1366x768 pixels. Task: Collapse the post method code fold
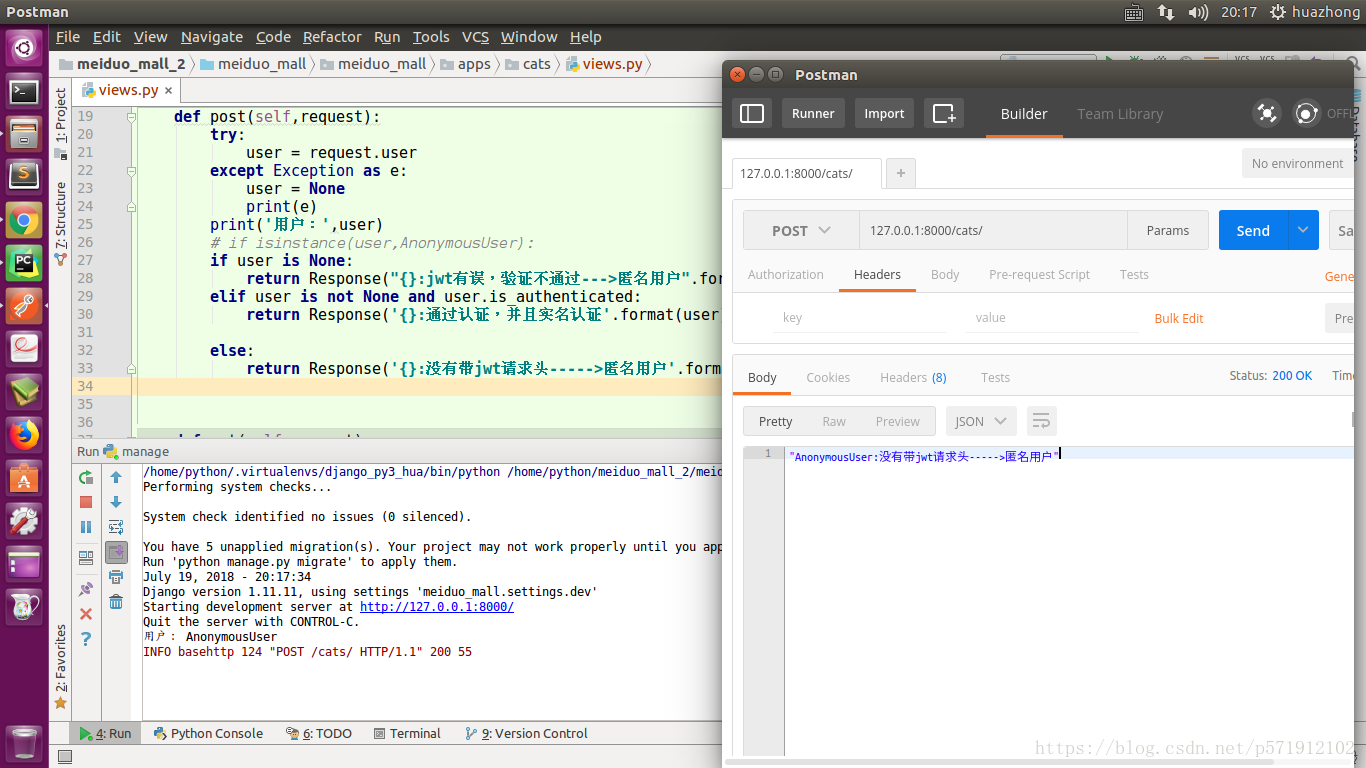click(x=131, y=116)
